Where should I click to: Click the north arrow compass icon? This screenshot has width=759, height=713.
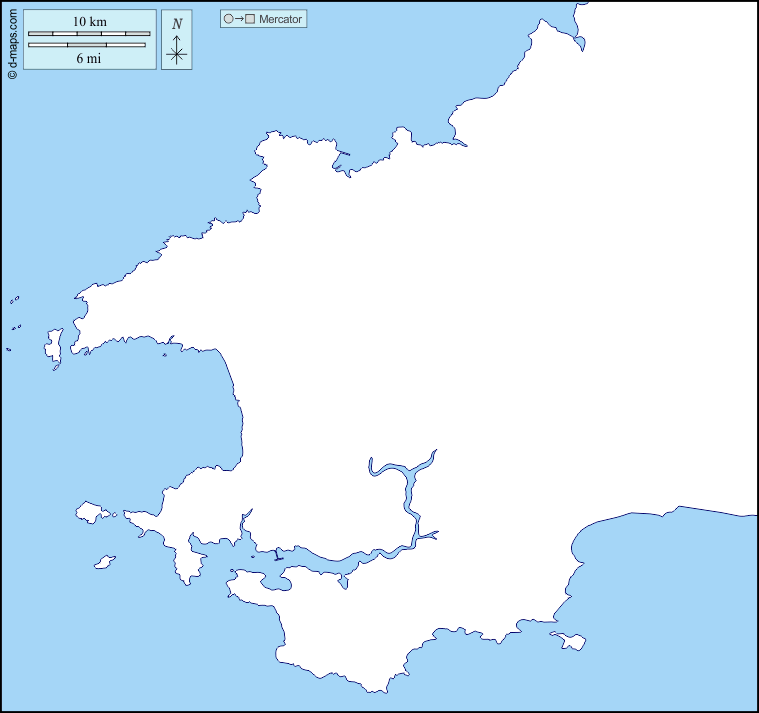pyautogui.click(x=177, y=52)
